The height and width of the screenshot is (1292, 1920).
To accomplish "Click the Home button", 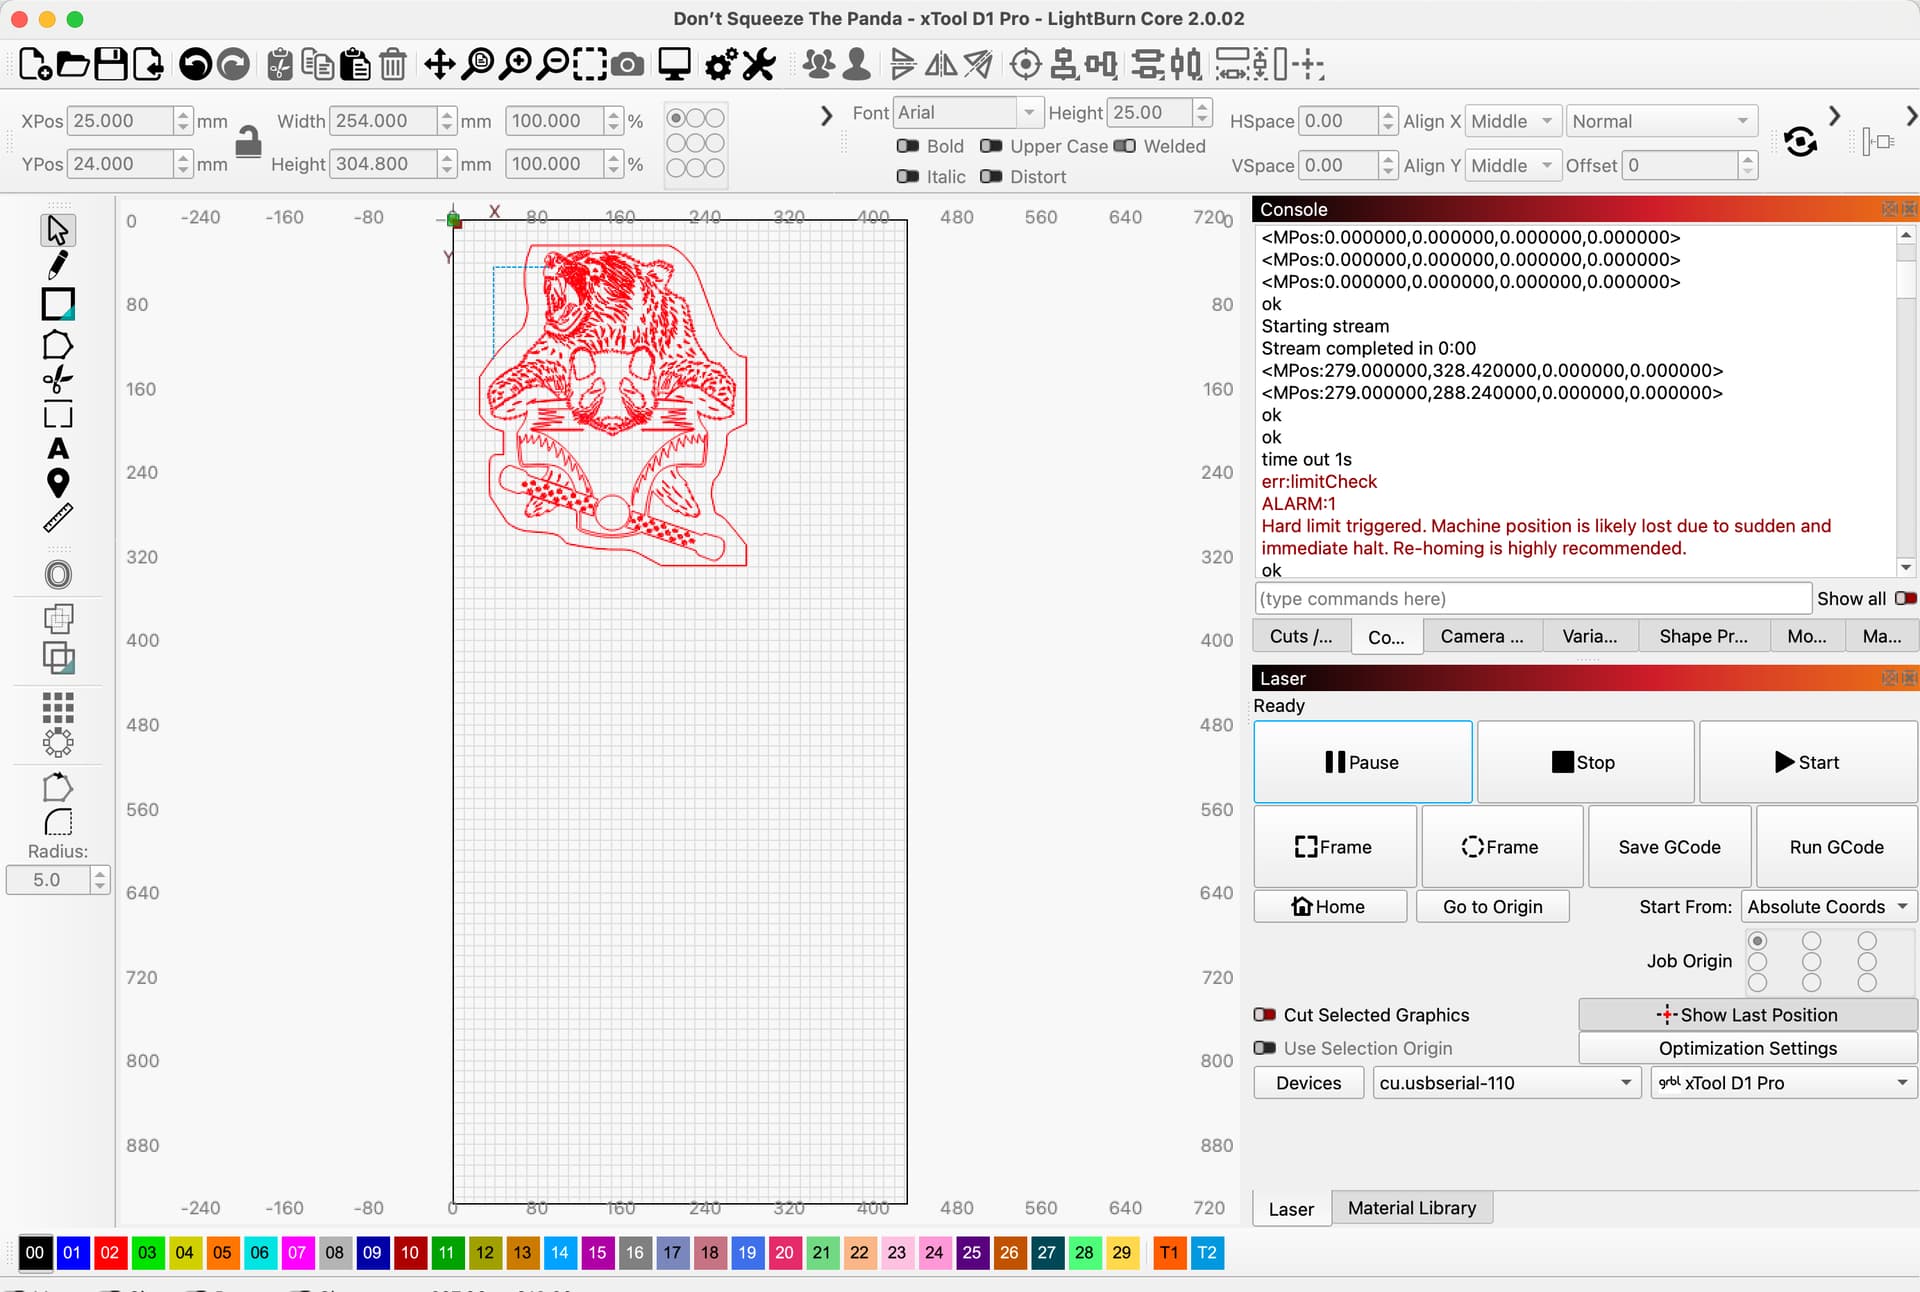I will (x=1330, y=906).
